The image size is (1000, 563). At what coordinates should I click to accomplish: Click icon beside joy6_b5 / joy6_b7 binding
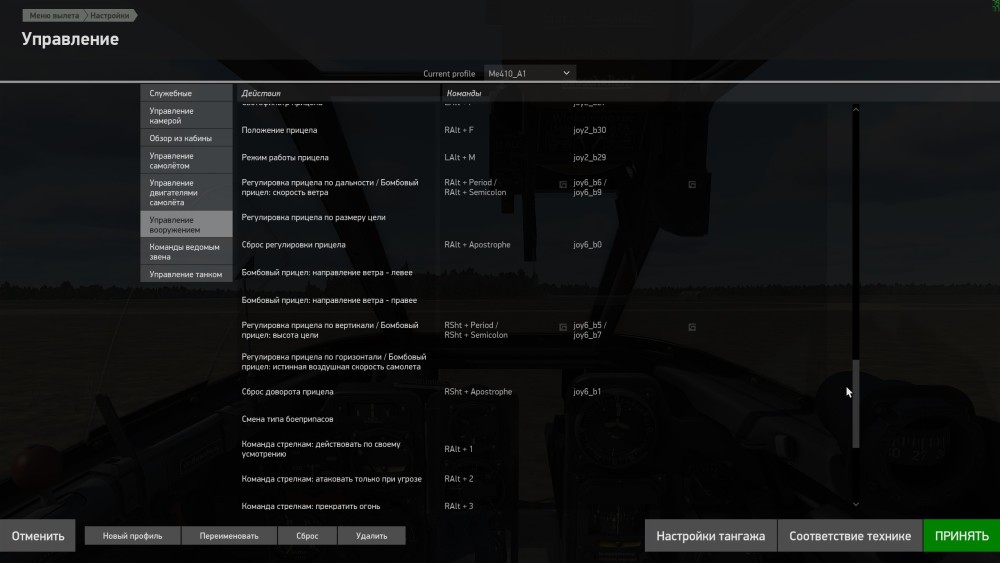(x=692, y=327)
